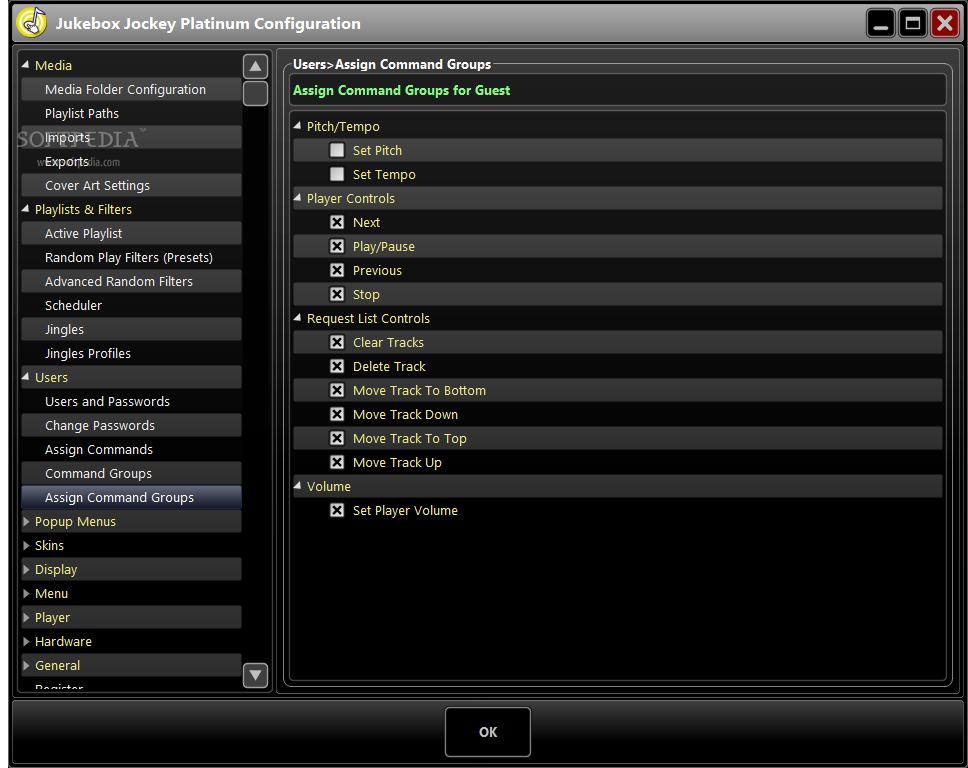Expand the Display section
This screenshot has height=768, width=968.
(x=26, y=570)
